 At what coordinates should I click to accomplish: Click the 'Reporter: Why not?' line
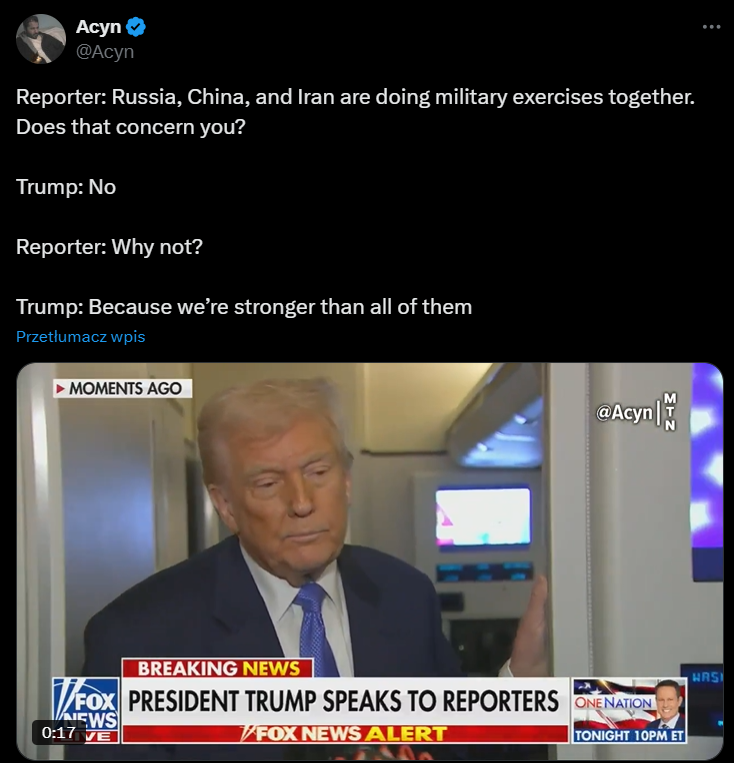click(109, 247)
